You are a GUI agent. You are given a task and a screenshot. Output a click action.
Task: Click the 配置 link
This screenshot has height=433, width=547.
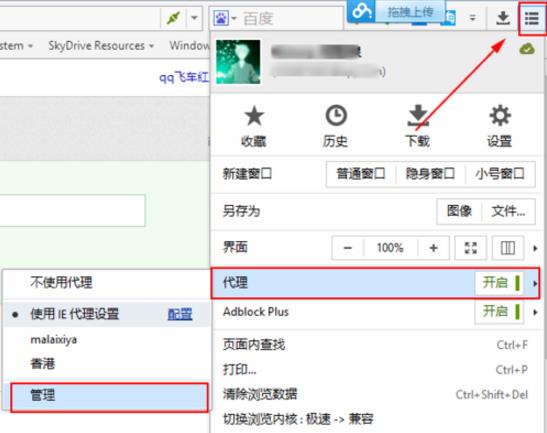(x=180, y=314)
